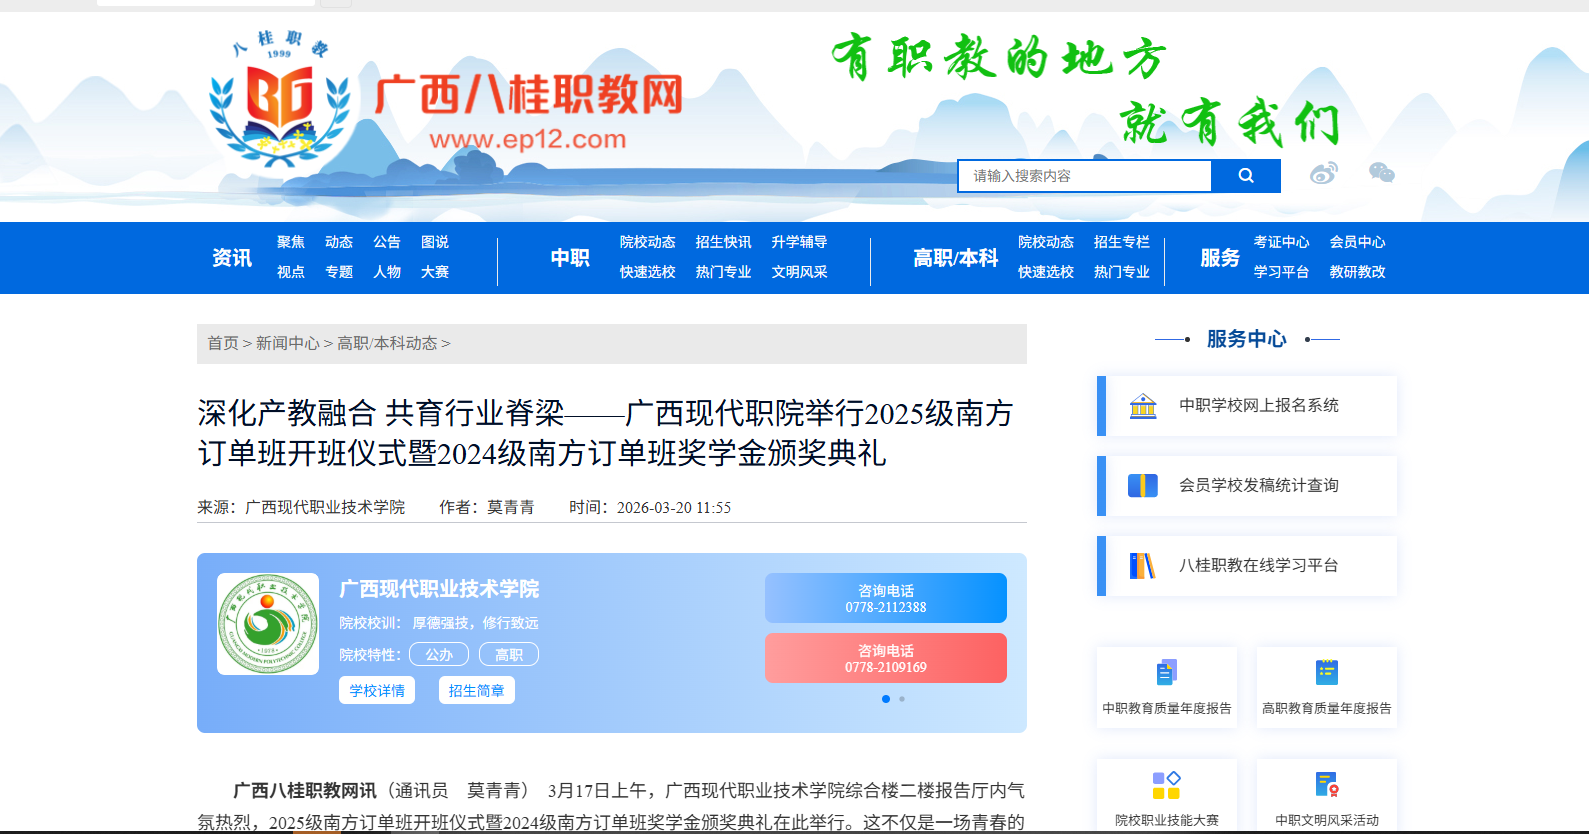
Task: Open the Weibo social icon
Action: [1323, 174]
